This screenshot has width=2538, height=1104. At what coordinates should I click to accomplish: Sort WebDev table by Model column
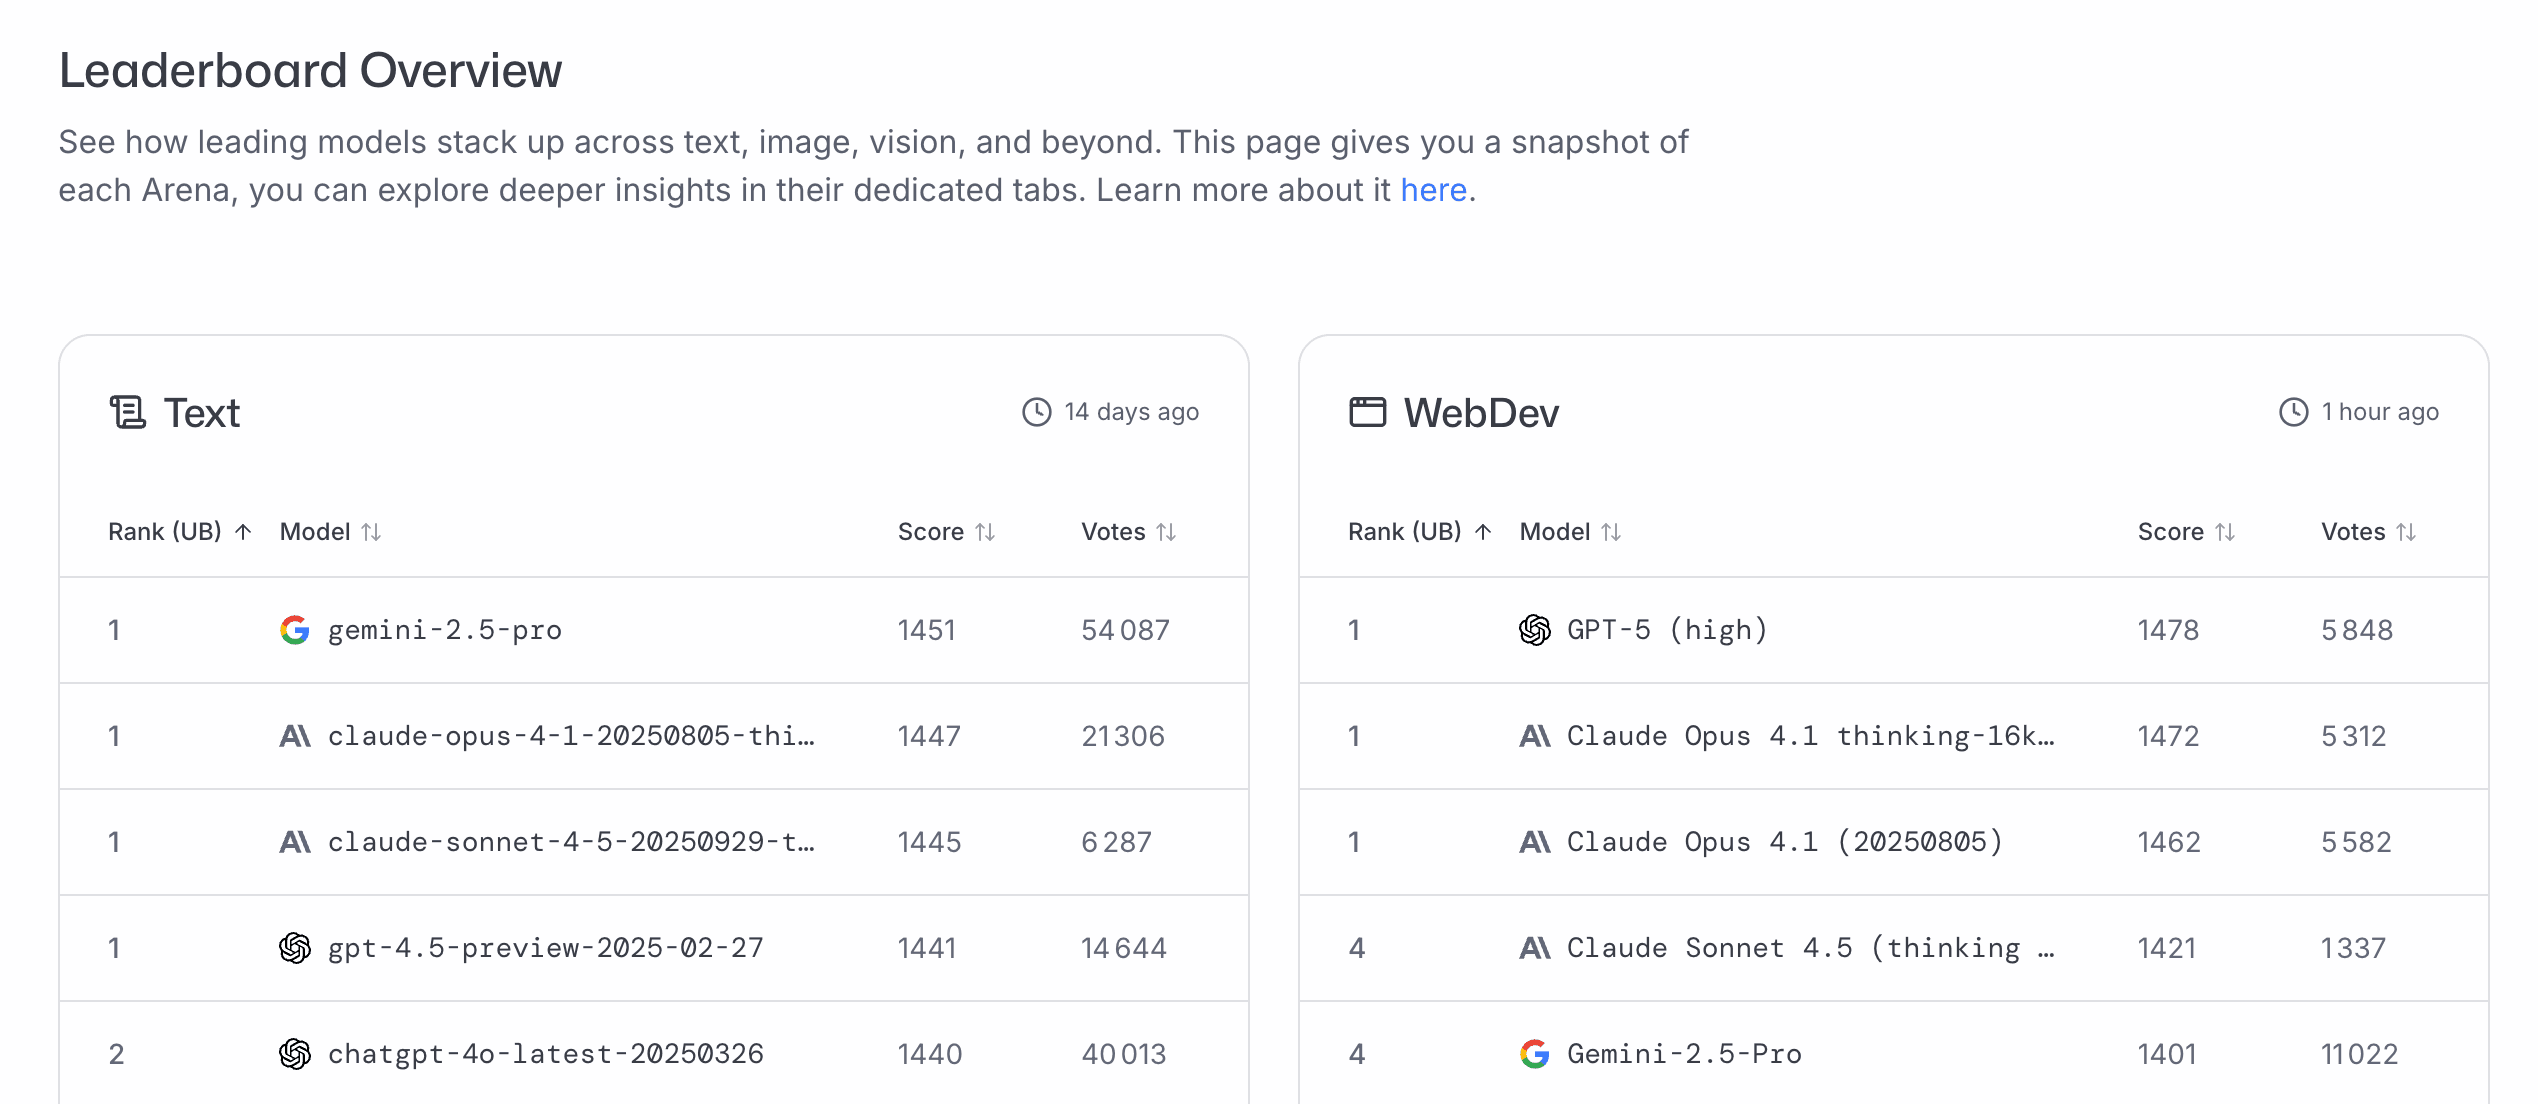pos(1570,532)
